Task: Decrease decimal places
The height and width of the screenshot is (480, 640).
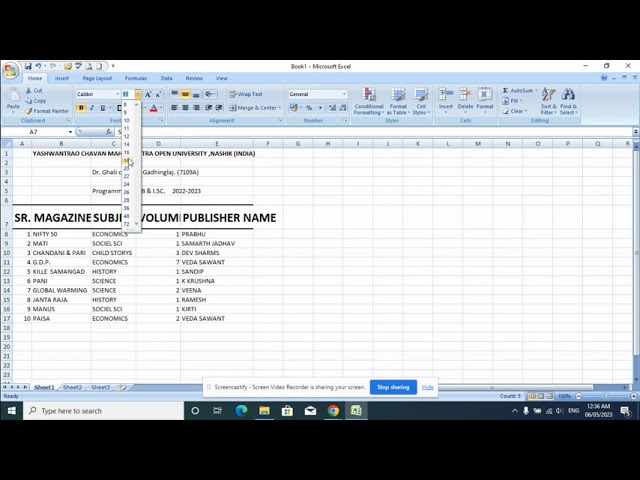Action: point(343,108)
